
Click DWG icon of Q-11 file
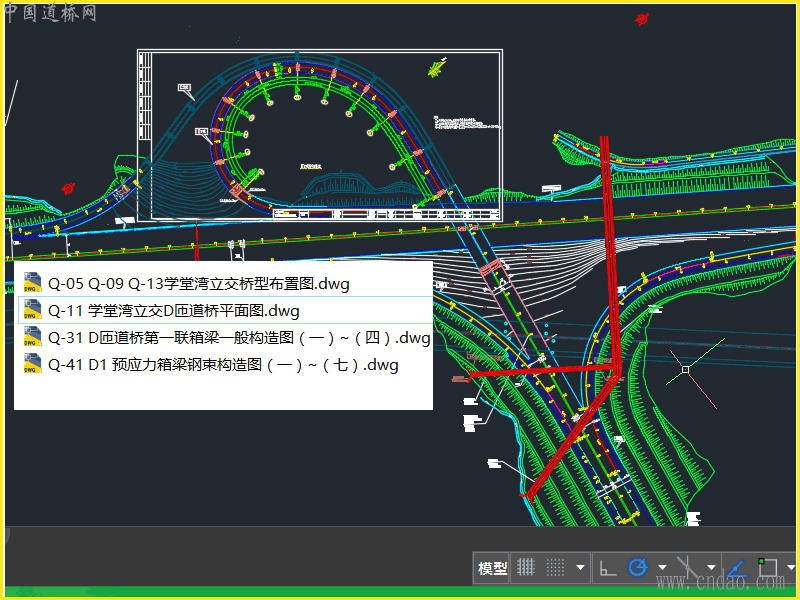(x=32, y=310)
